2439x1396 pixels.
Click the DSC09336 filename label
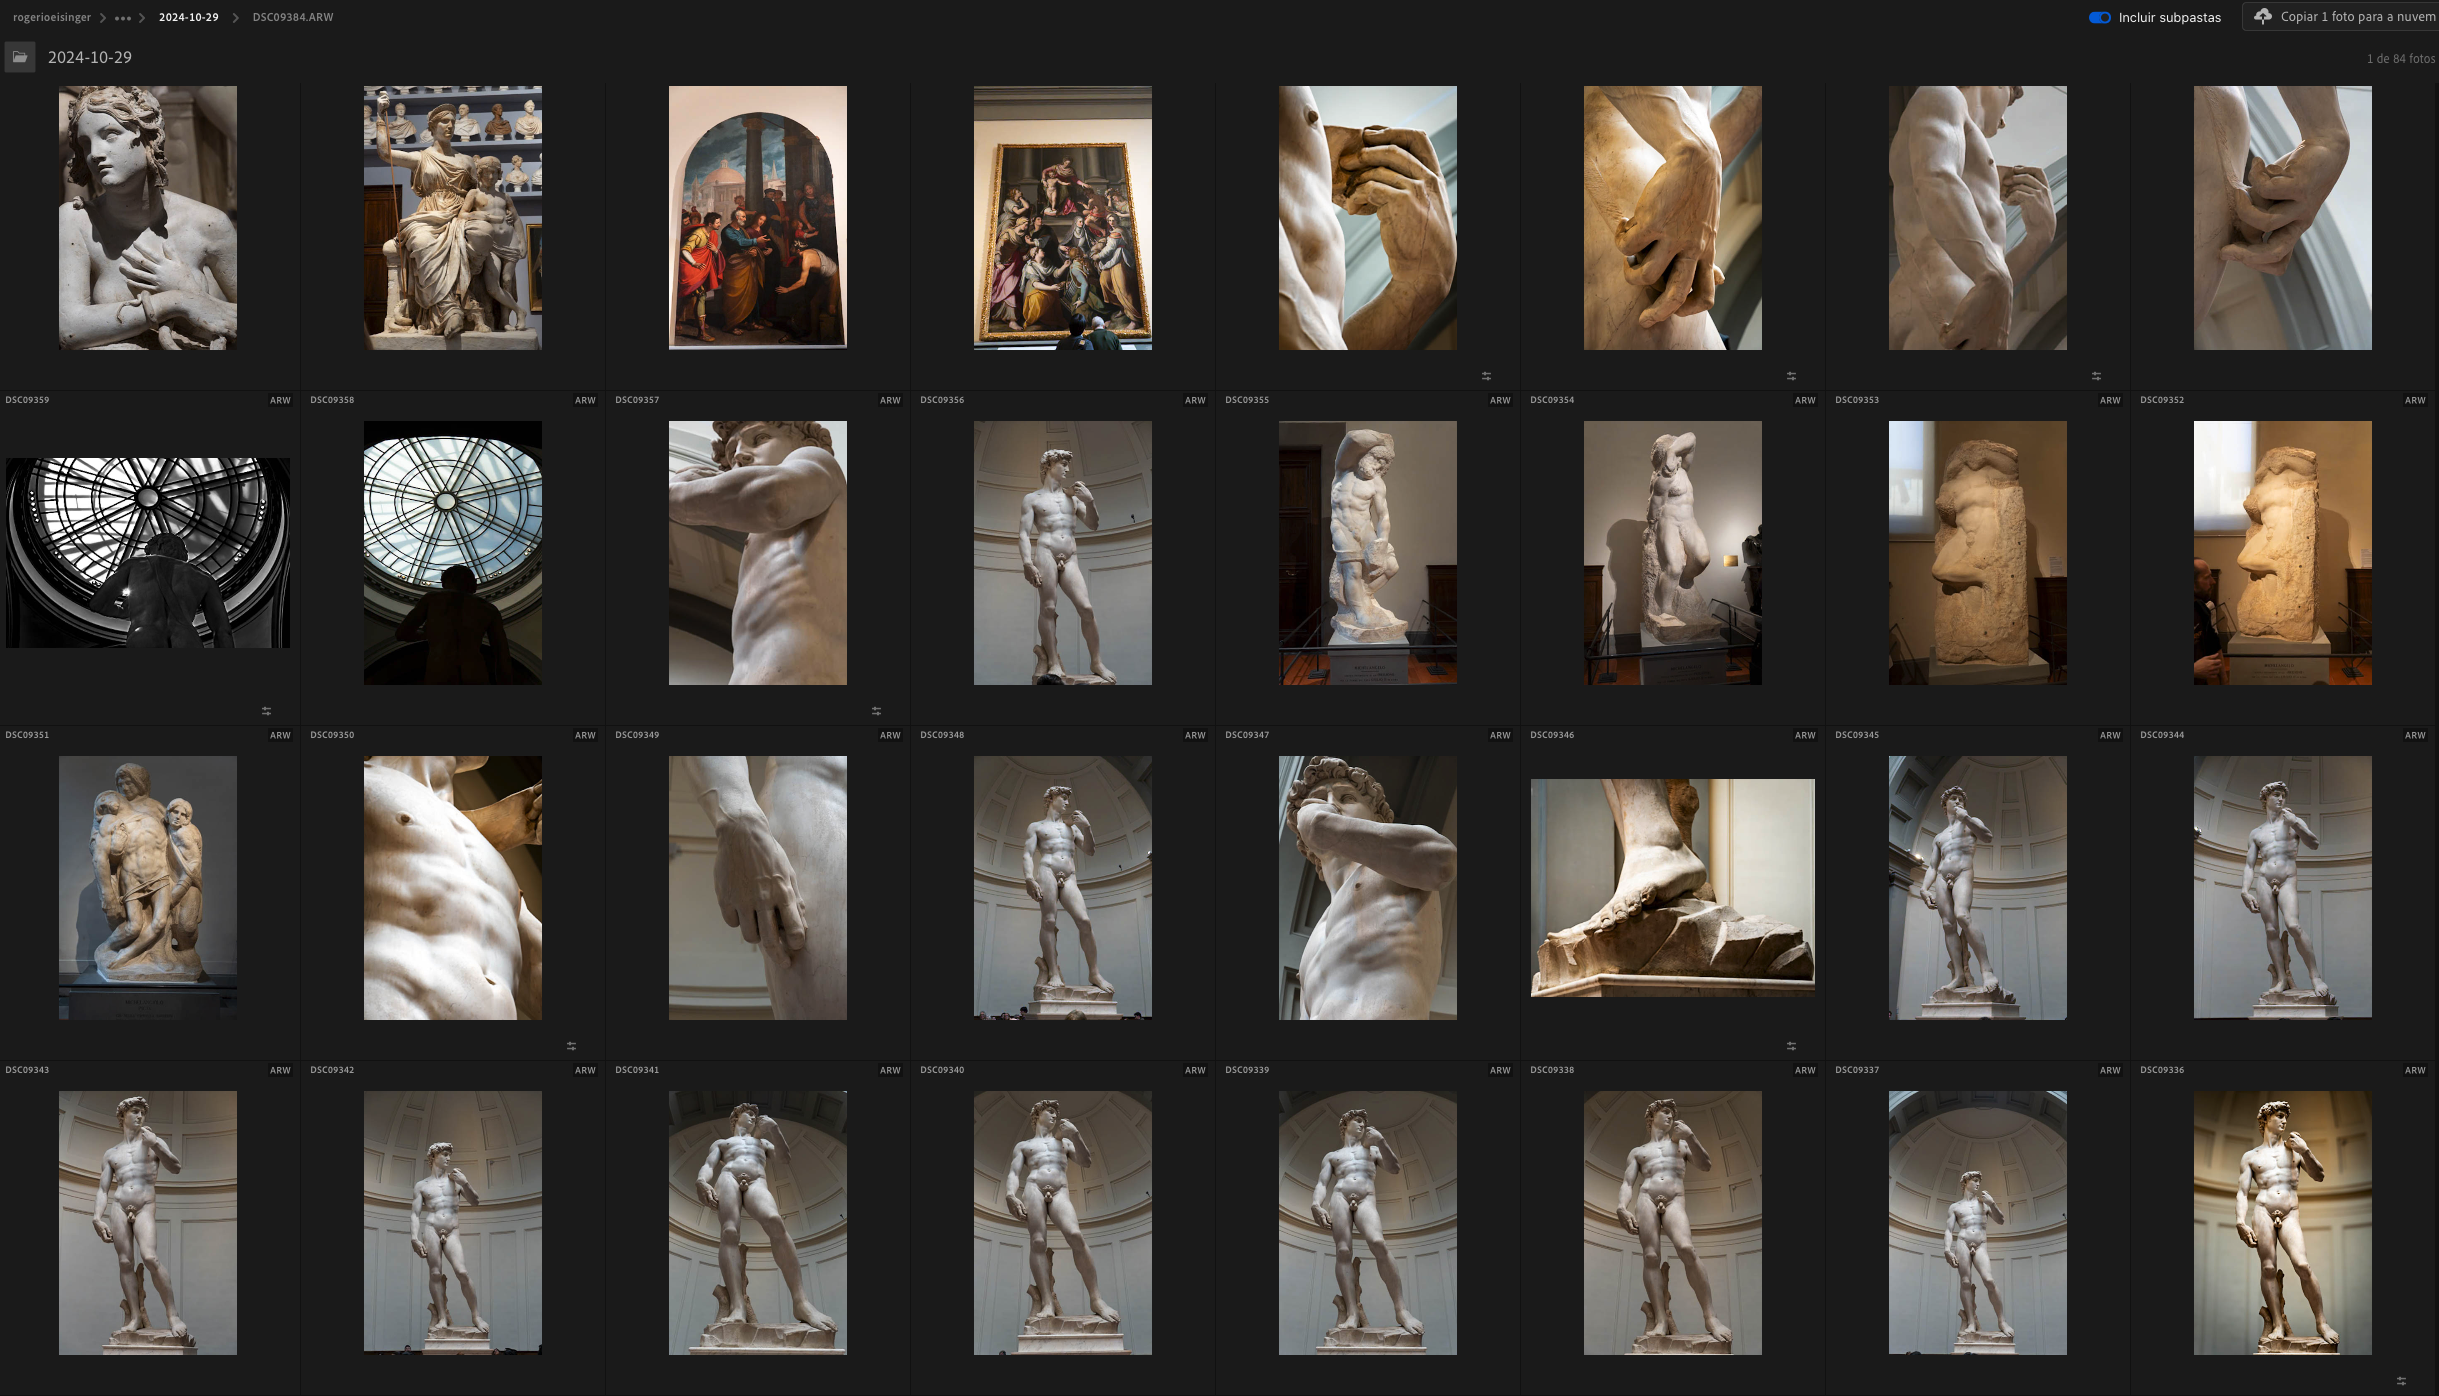[x=2162, y=1070]
